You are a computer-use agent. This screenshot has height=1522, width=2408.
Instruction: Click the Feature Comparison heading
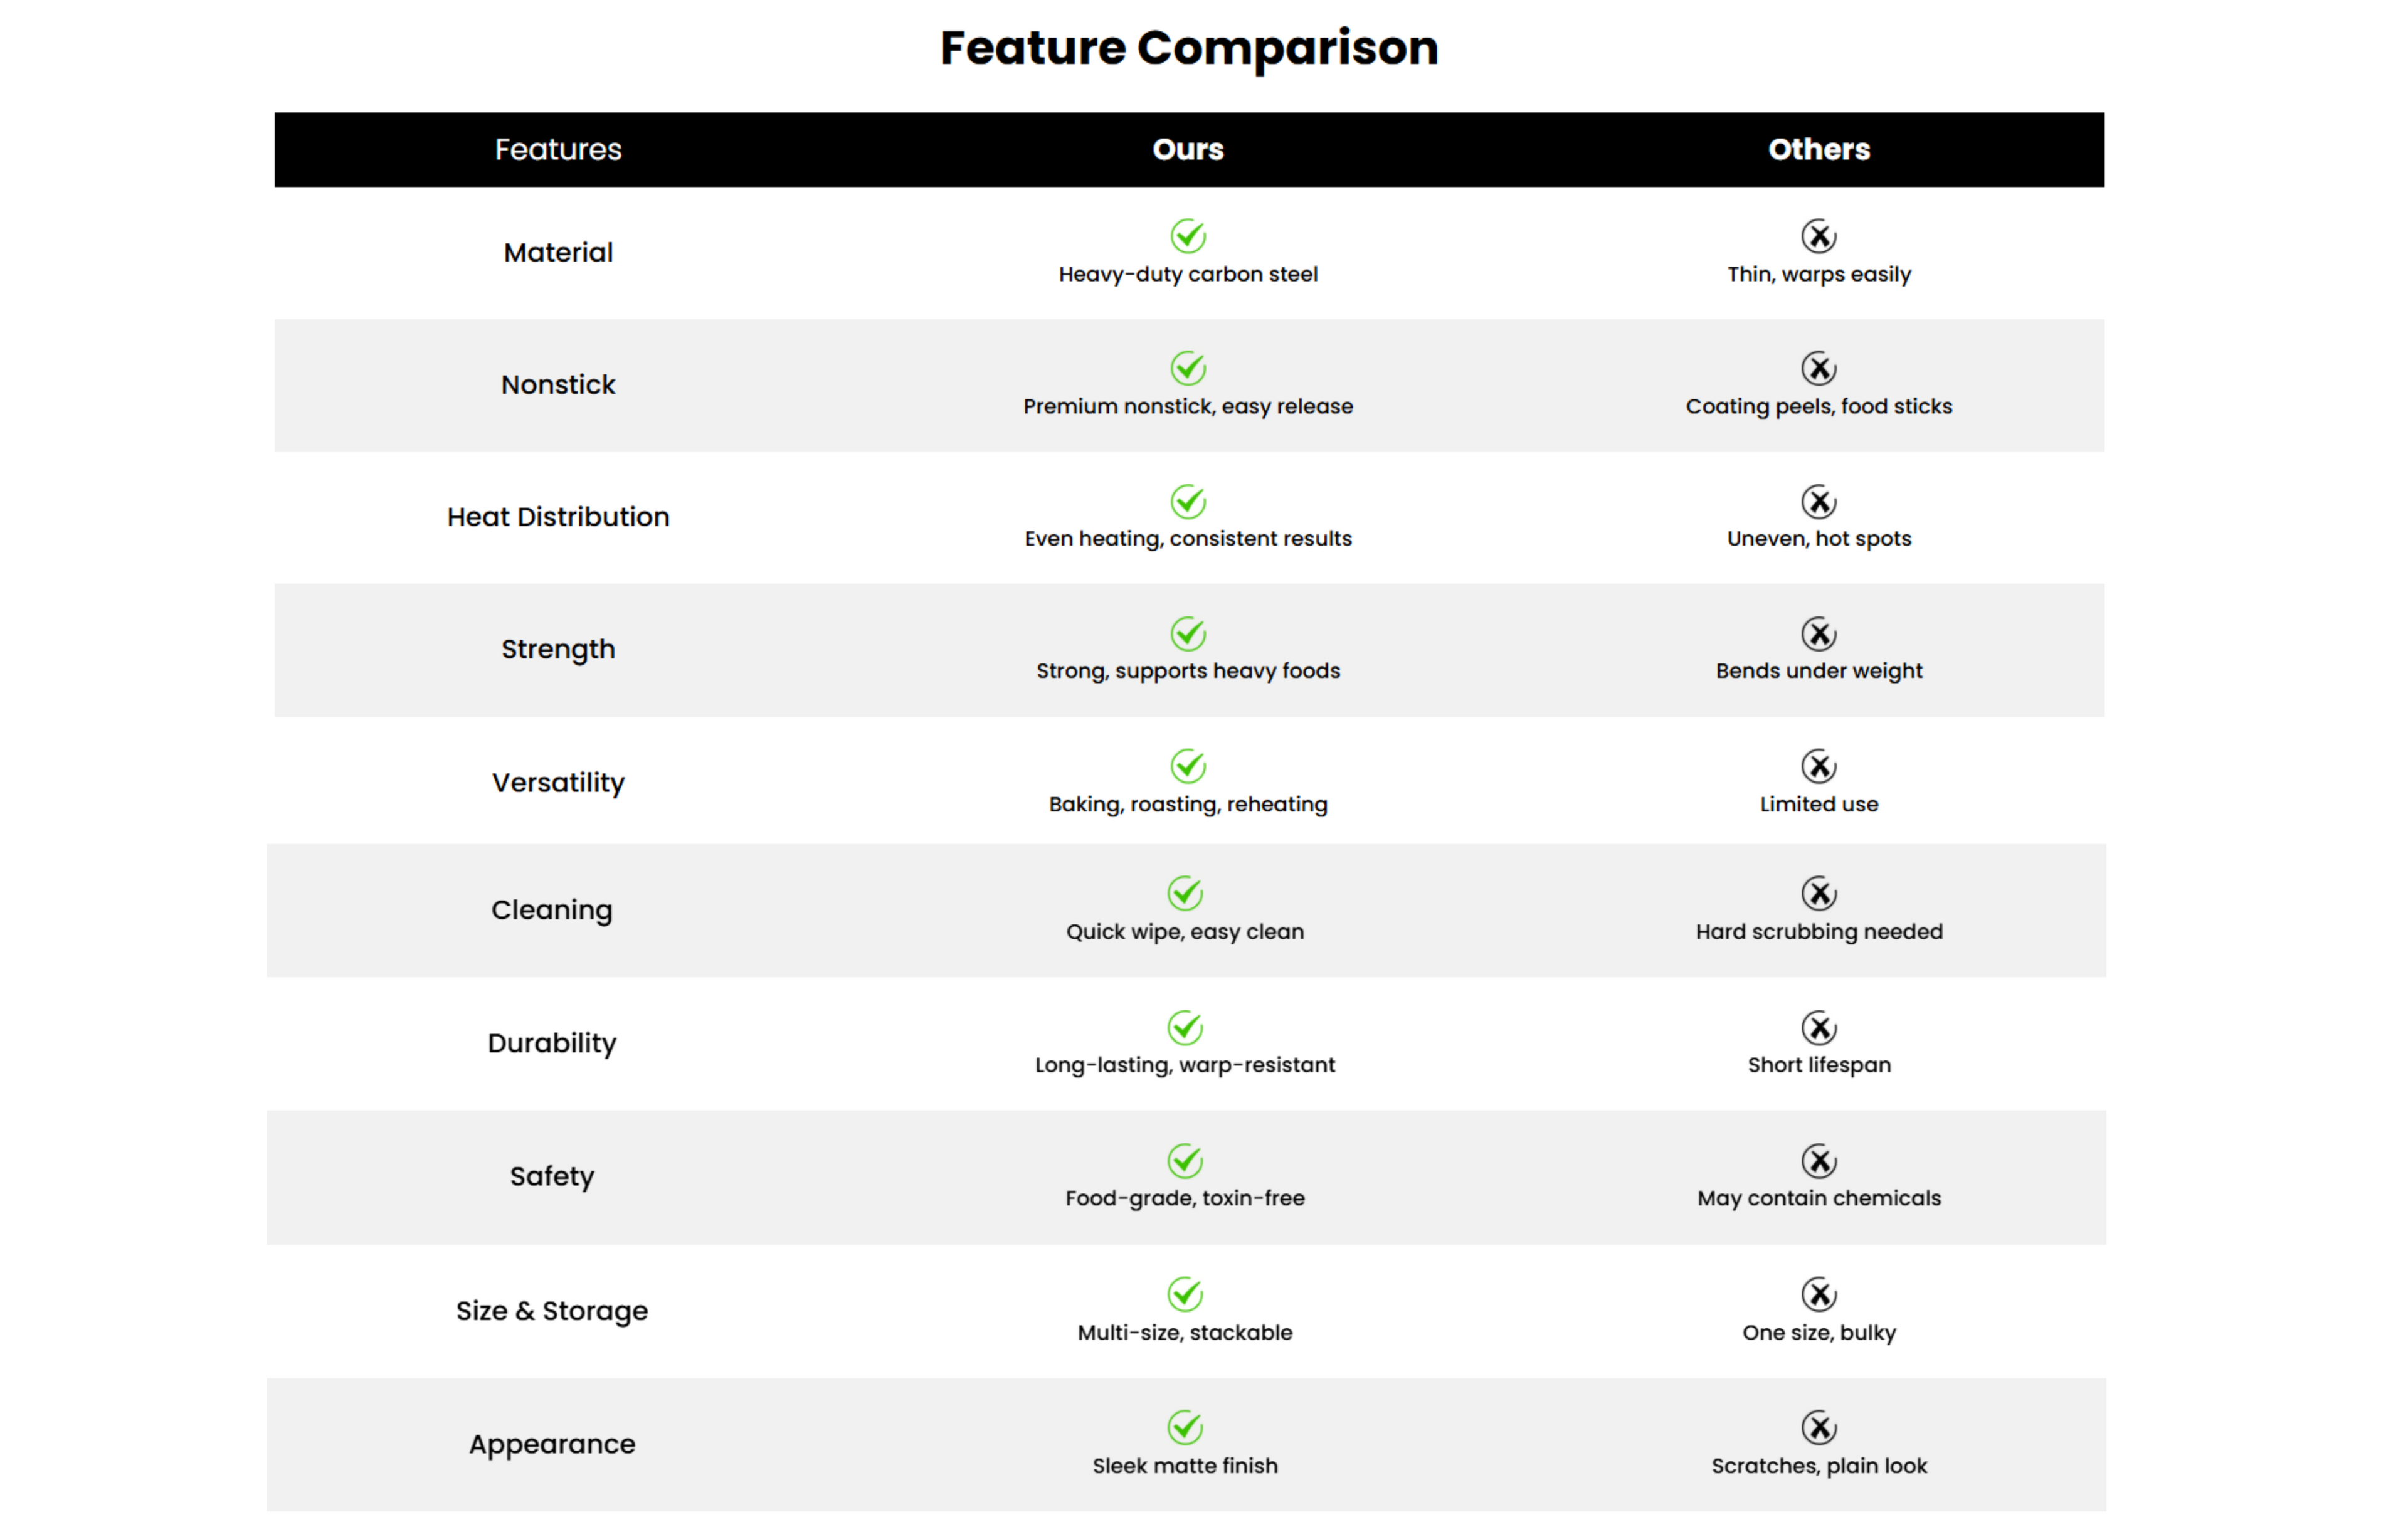pyautogui.click(x=1189, y=48)
